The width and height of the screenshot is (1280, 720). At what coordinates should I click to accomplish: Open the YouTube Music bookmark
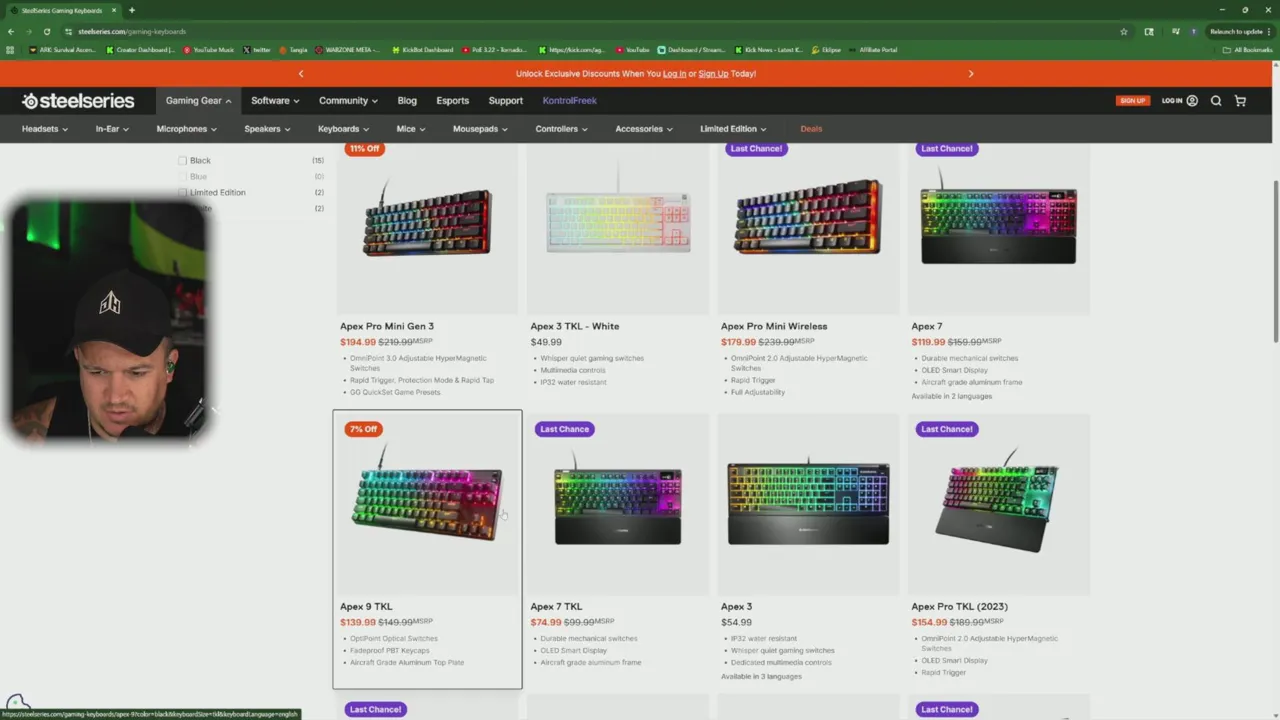pos(209,49)
